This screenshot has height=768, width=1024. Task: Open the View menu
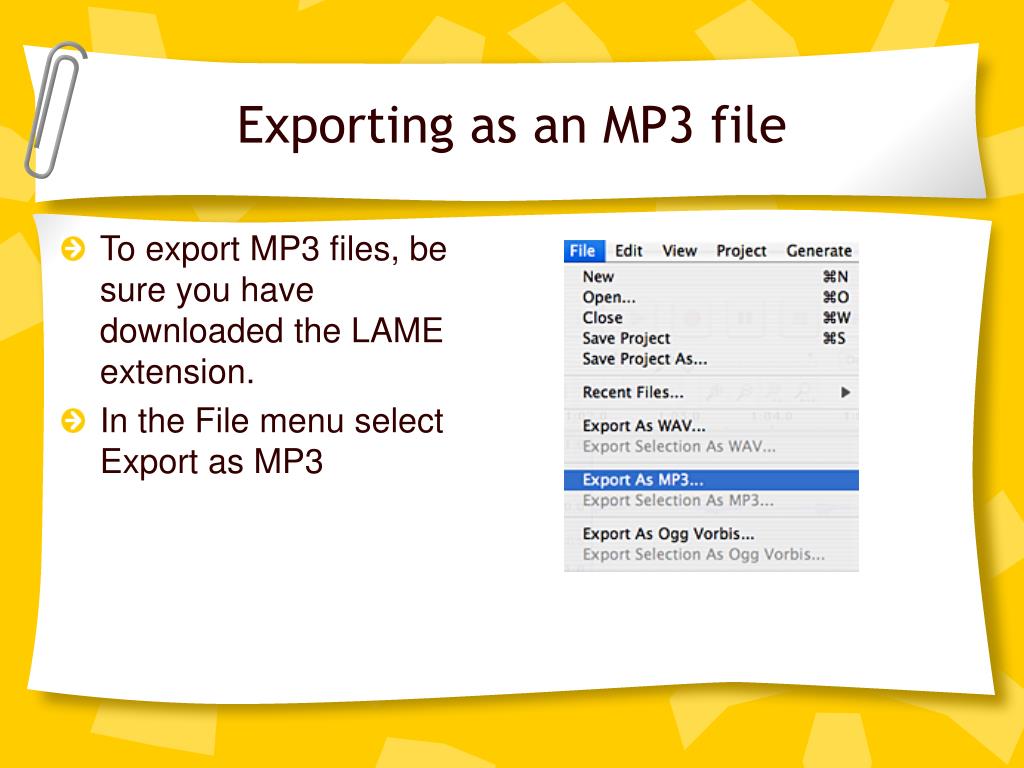[679, 251]
